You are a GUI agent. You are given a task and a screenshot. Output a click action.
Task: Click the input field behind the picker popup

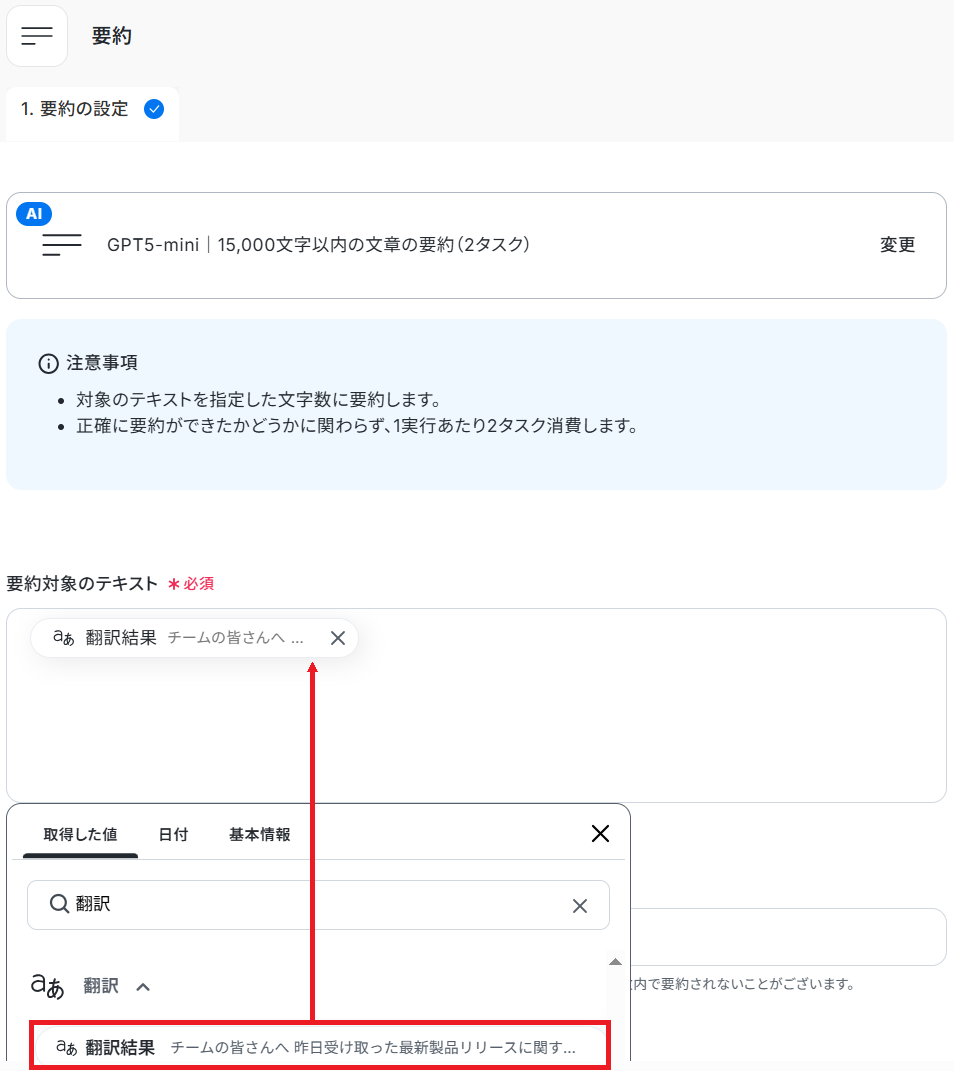pos(788,936)
